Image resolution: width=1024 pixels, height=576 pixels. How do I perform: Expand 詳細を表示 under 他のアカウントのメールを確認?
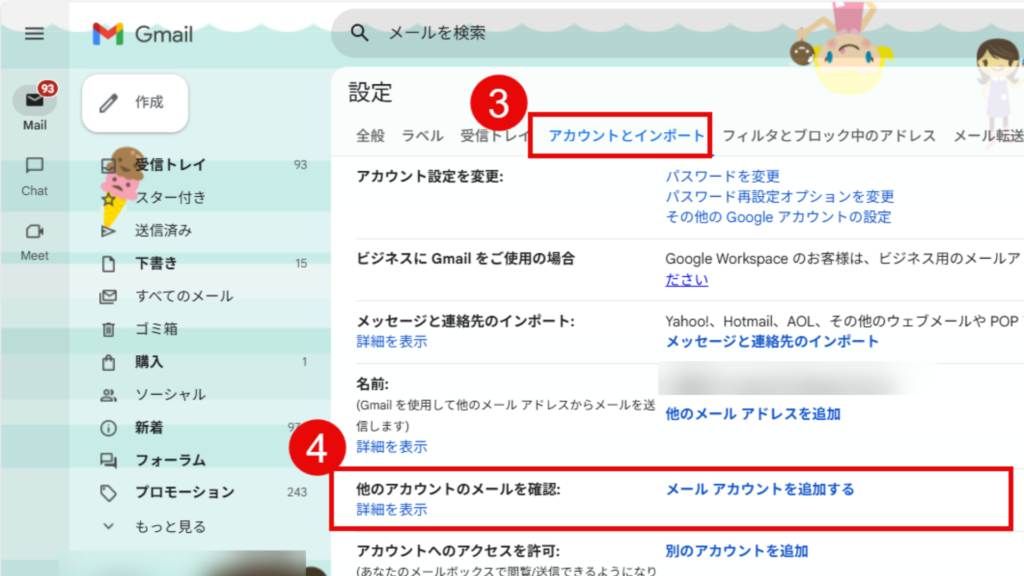pos(392,510)
